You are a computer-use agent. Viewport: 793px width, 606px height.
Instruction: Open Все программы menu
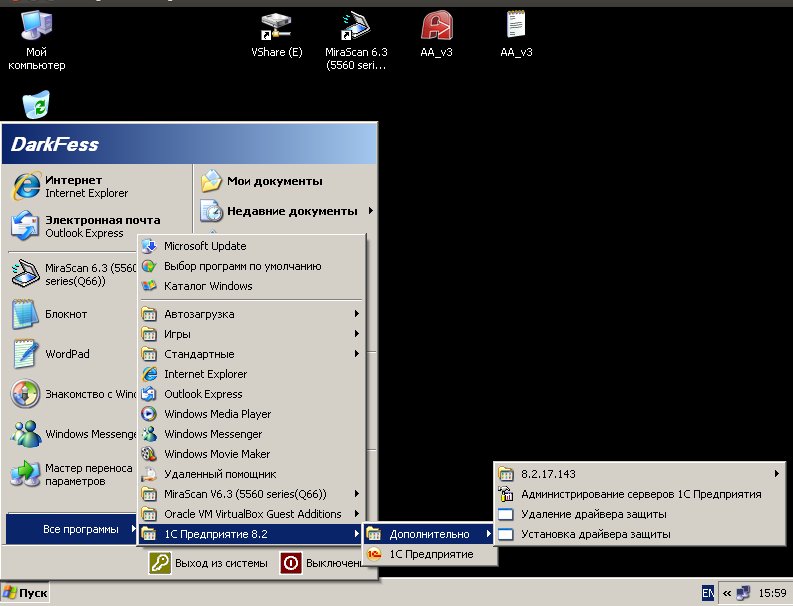(x=72, y=529)
